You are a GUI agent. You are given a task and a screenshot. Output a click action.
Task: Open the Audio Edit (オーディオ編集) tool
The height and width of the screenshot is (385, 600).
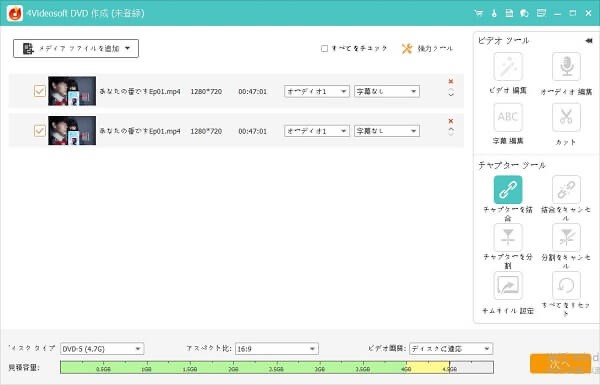coord(566,67)
